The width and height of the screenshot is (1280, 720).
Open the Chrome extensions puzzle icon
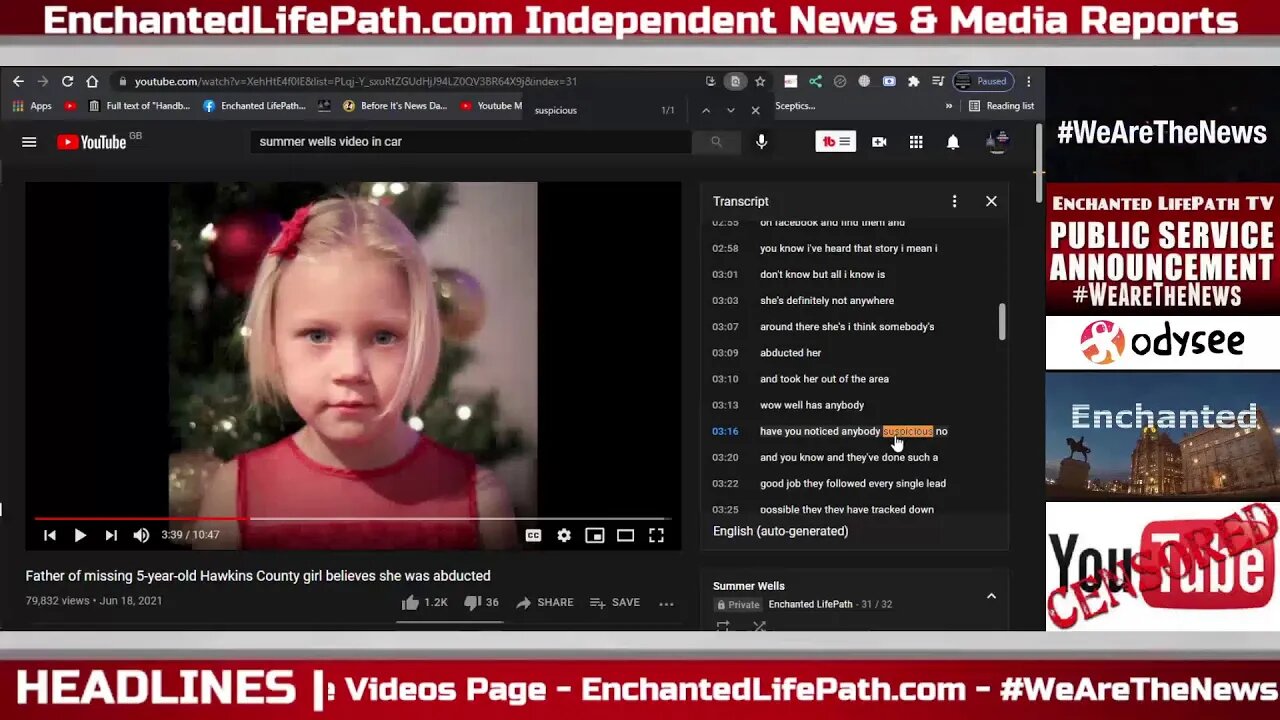click(x=913, y=81)
